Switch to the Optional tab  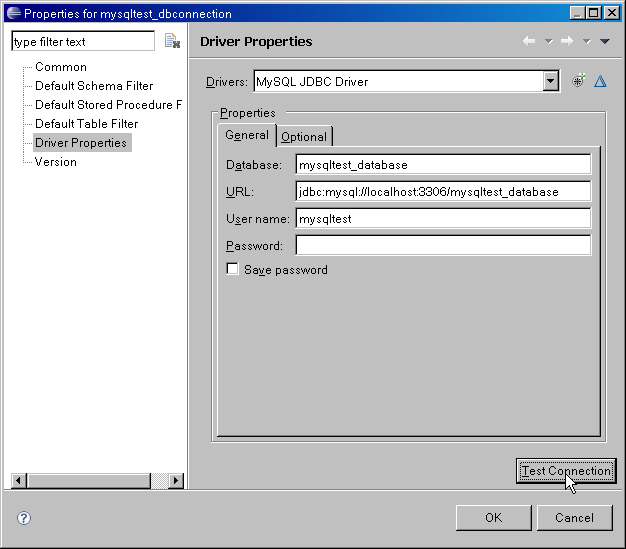[x=304, y=136]
